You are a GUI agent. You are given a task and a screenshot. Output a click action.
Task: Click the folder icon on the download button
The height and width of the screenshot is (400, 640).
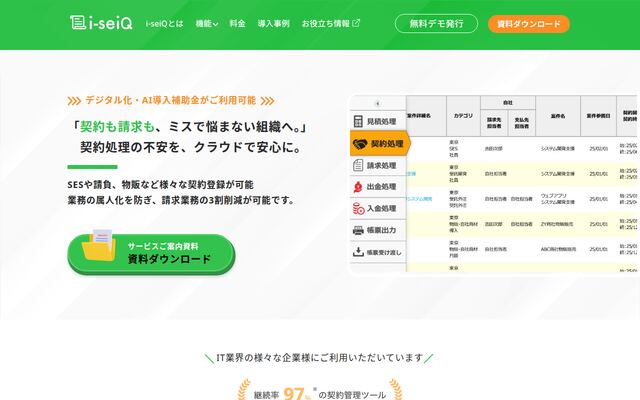click(x=99, y=246)
